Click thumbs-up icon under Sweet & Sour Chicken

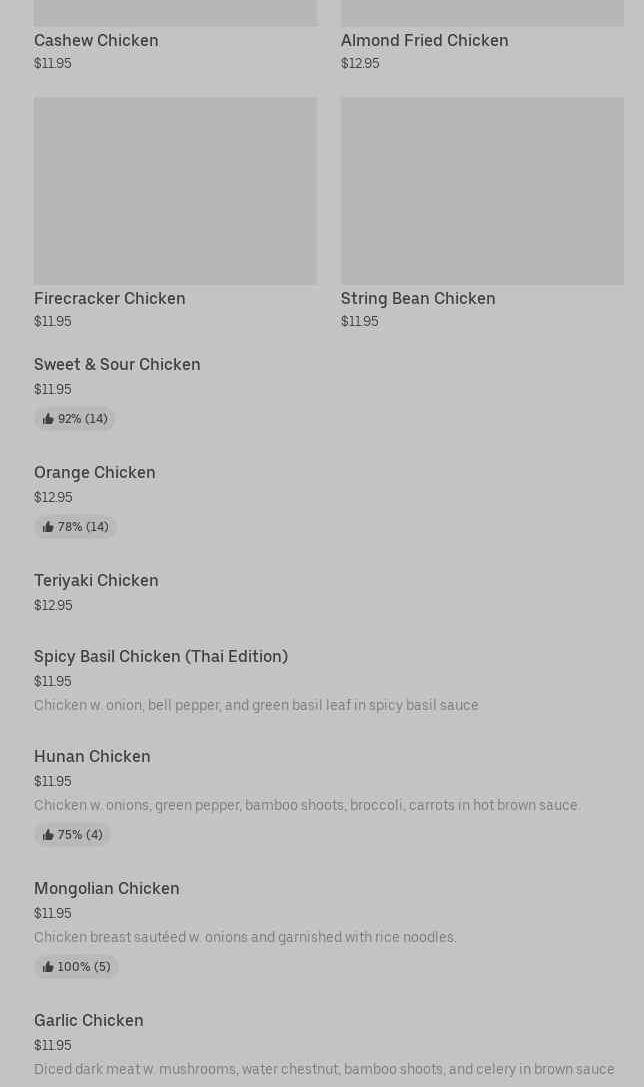tap(48, 419)
